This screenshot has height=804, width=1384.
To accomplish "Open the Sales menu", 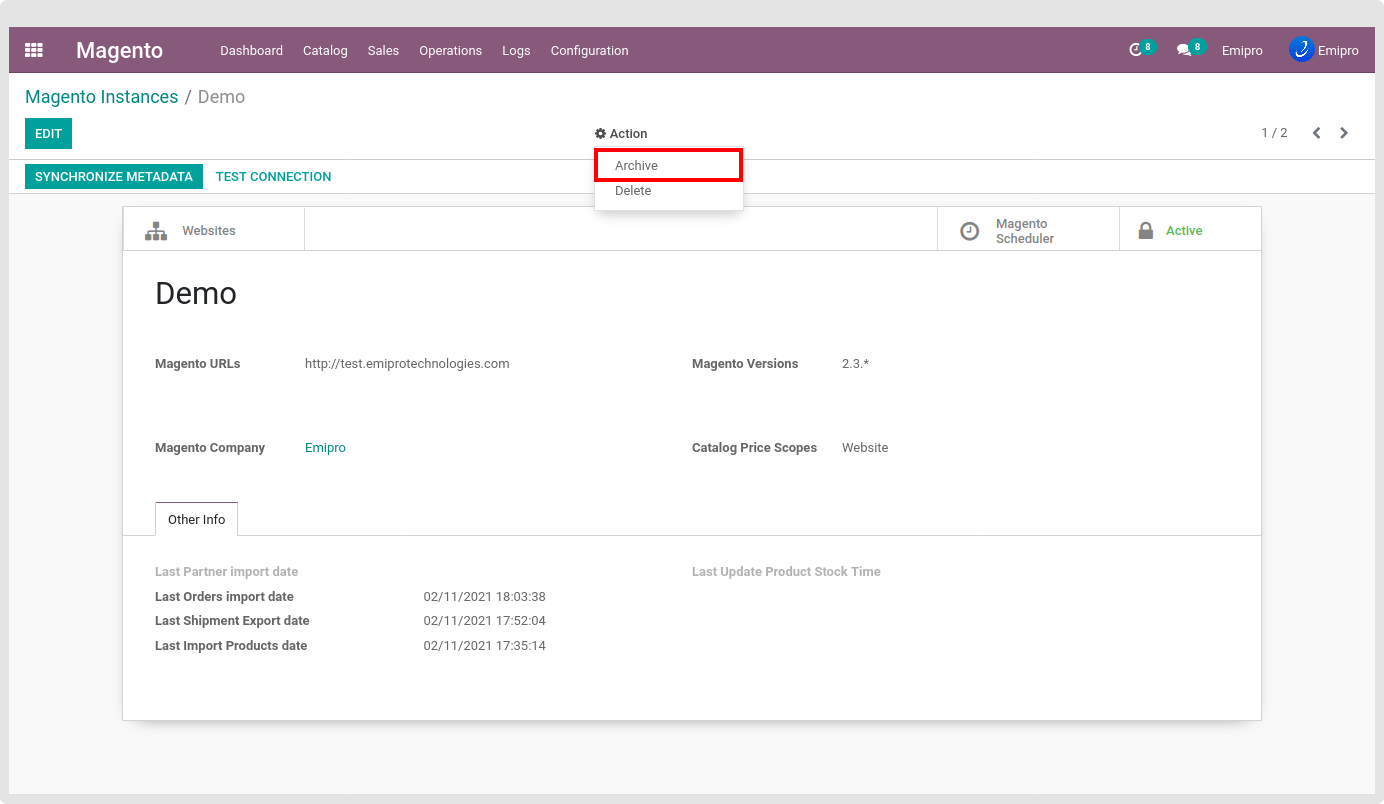I will pos(383,50).
